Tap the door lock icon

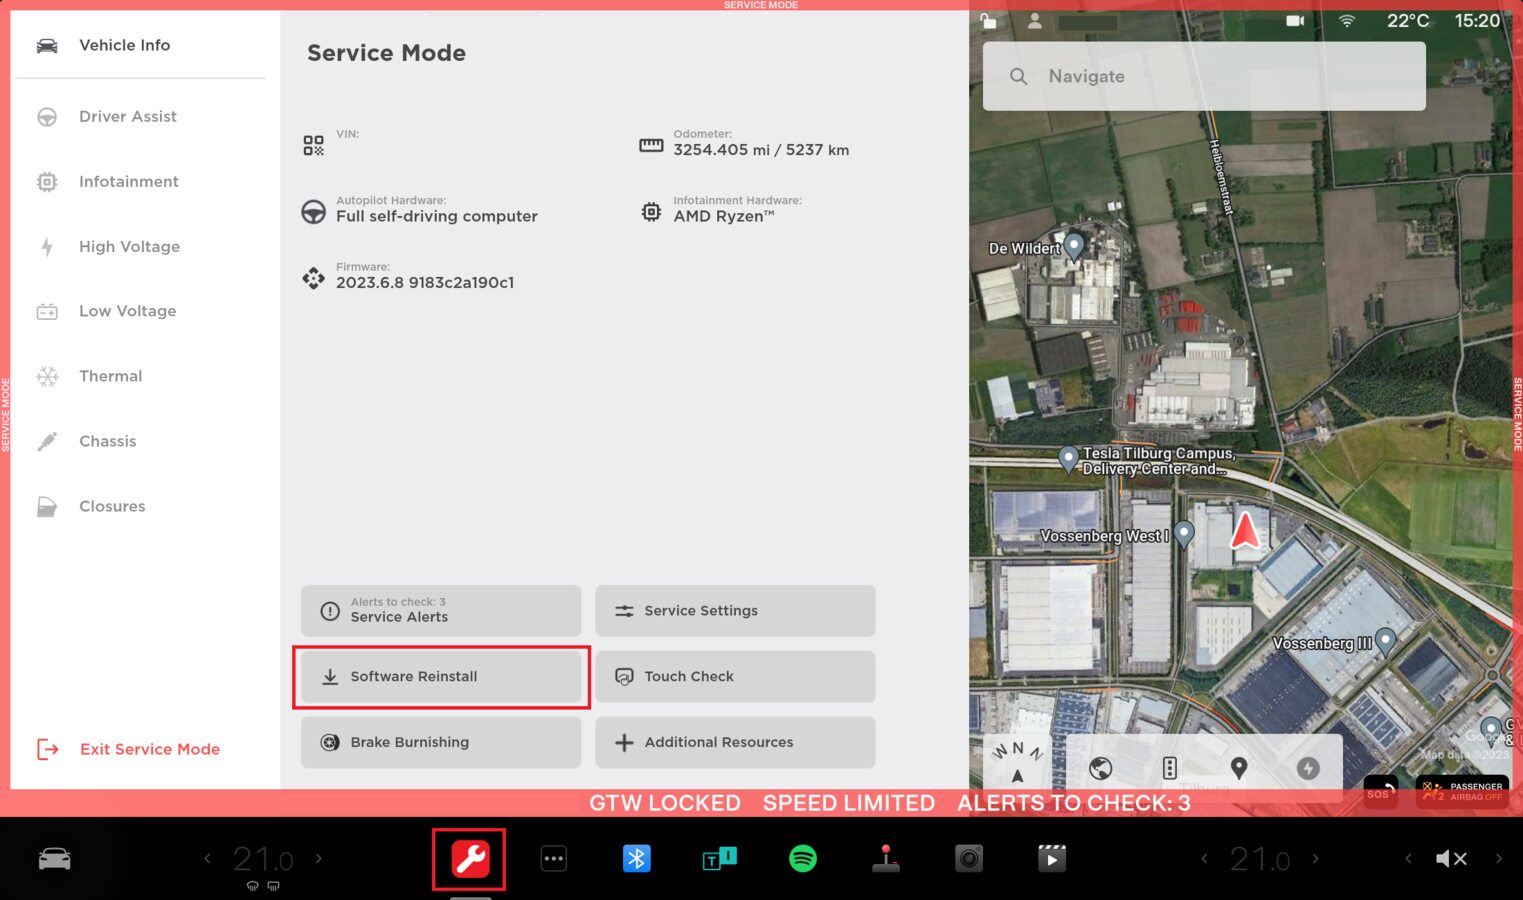pos(988,20)
